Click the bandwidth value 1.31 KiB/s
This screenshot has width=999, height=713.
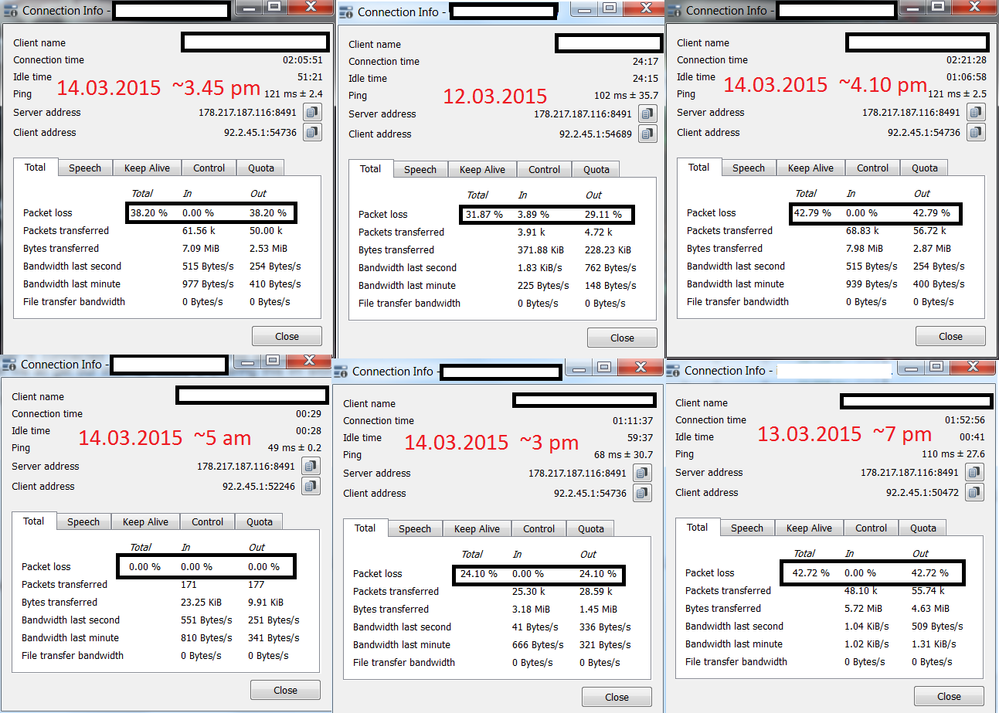[x=933, y=644]
